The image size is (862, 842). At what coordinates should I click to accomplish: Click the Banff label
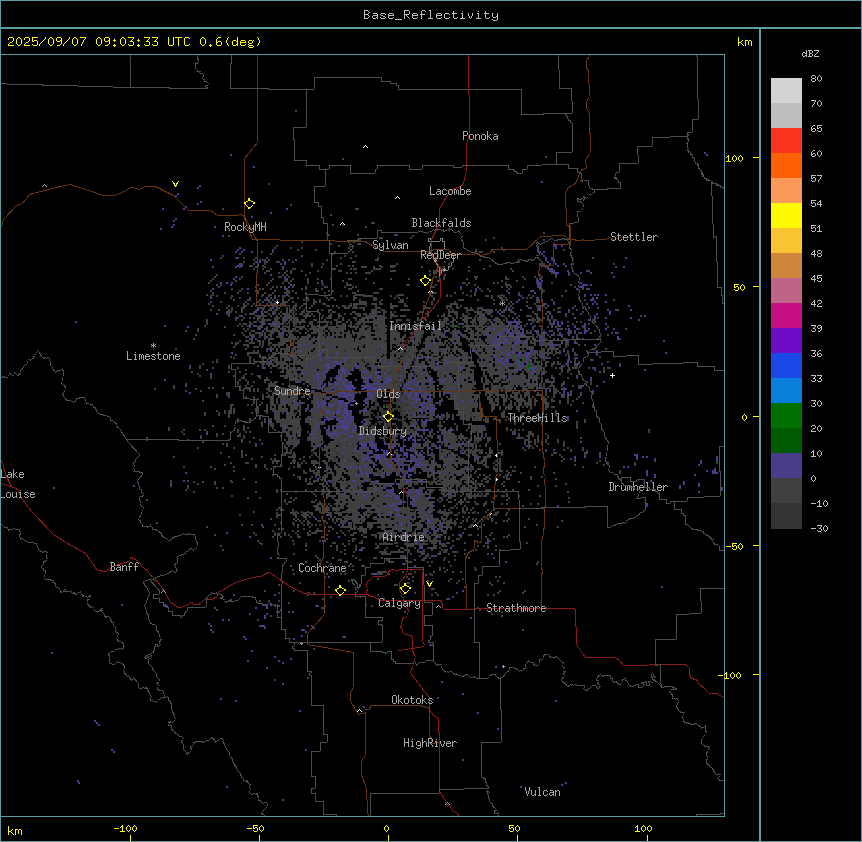[124, 567]
